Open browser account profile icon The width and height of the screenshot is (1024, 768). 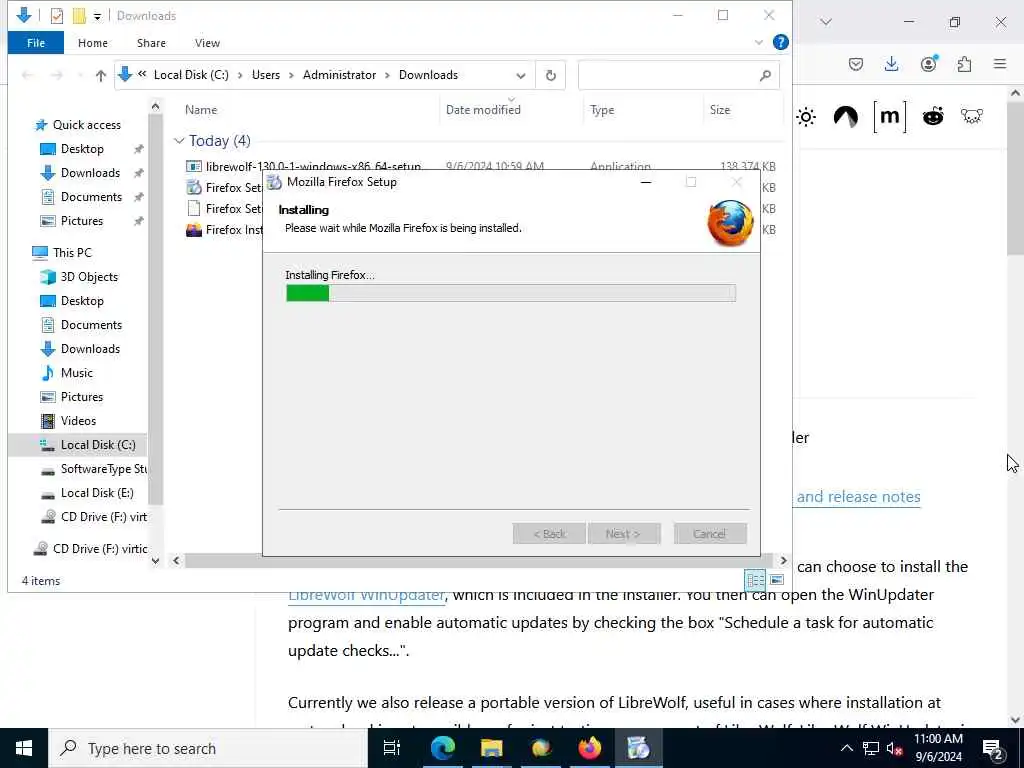tap(928, 63)
